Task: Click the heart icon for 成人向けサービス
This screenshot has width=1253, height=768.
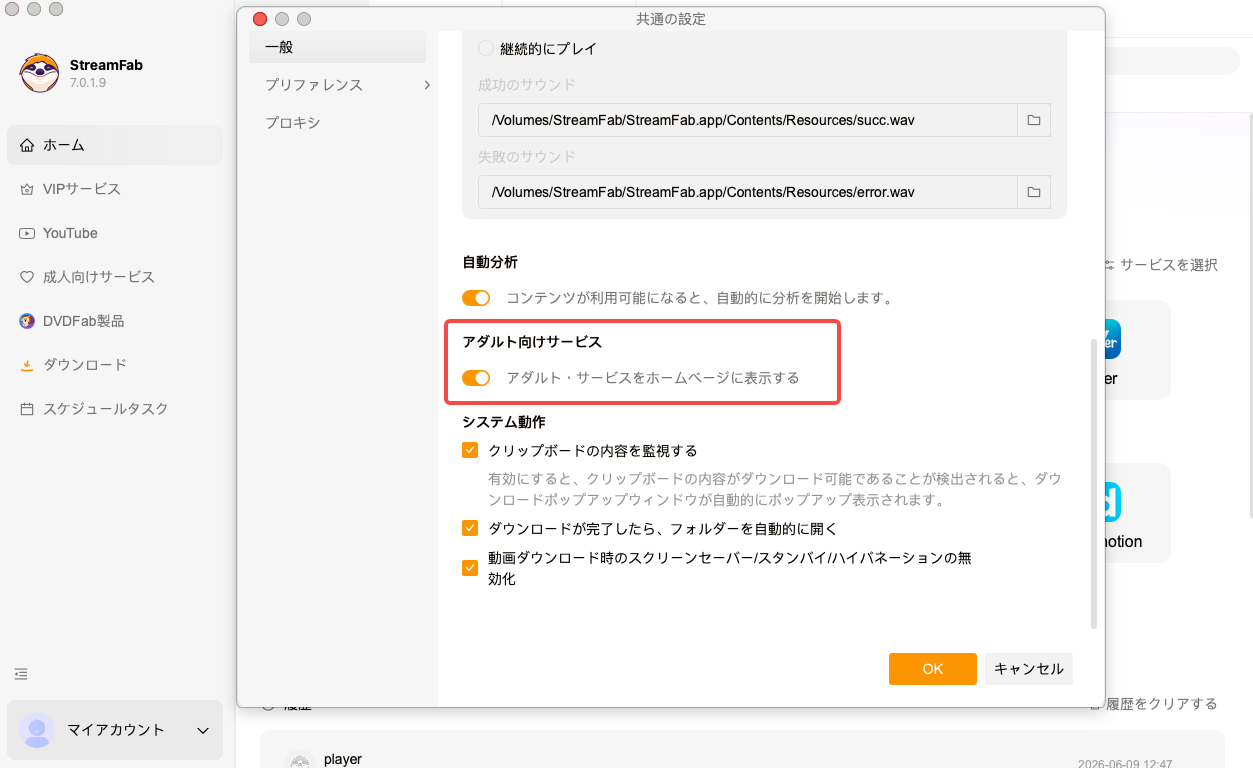Action: pos(27,277)
